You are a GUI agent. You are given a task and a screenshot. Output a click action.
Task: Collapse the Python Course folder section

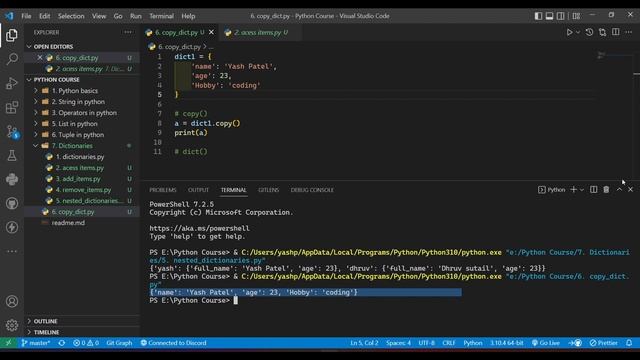(29, 80)
